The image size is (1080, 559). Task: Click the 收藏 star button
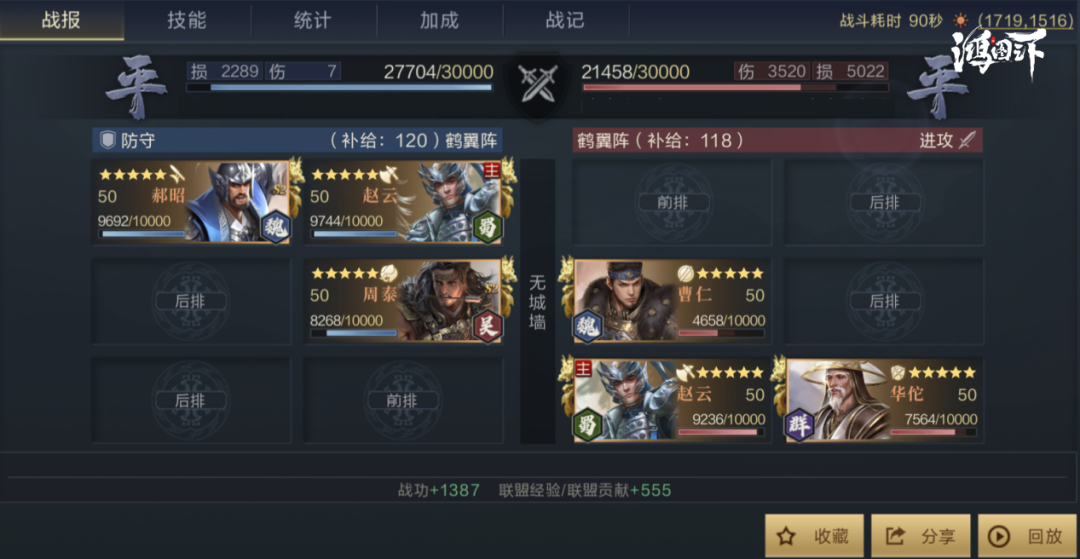tap(814, 536)
